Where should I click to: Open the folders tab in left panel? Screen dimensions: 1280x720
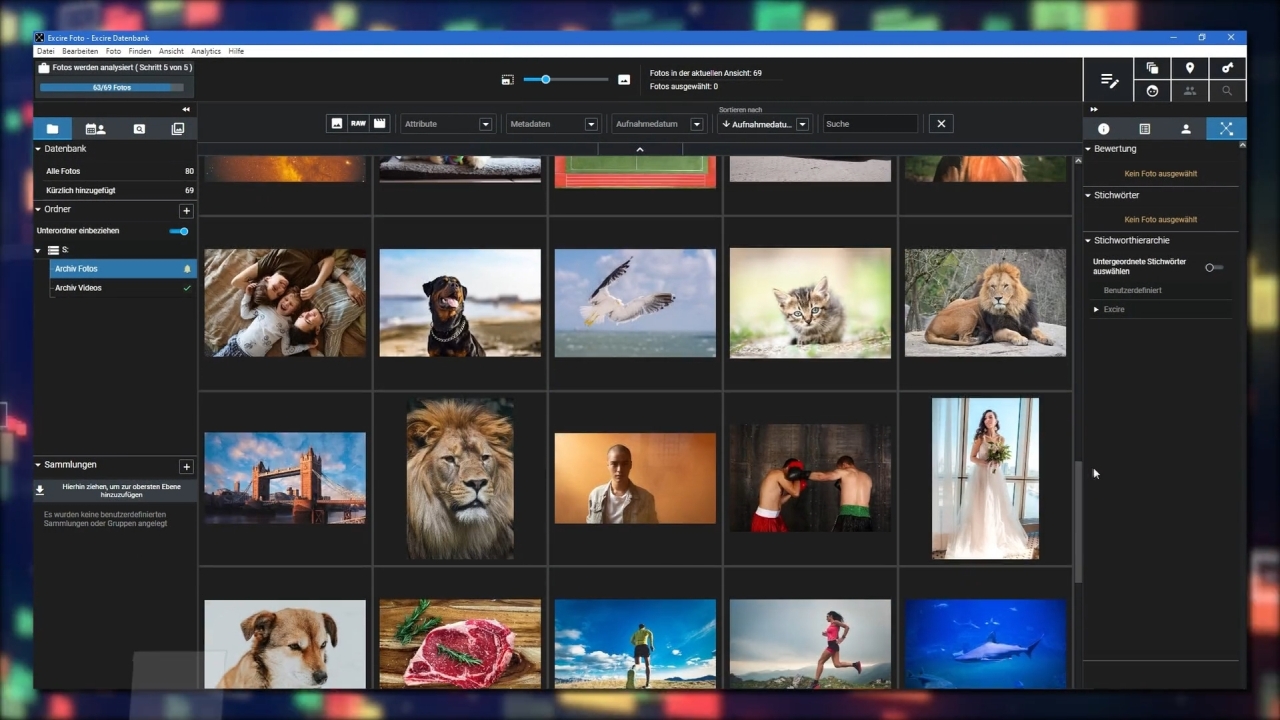tap(52, 129)
